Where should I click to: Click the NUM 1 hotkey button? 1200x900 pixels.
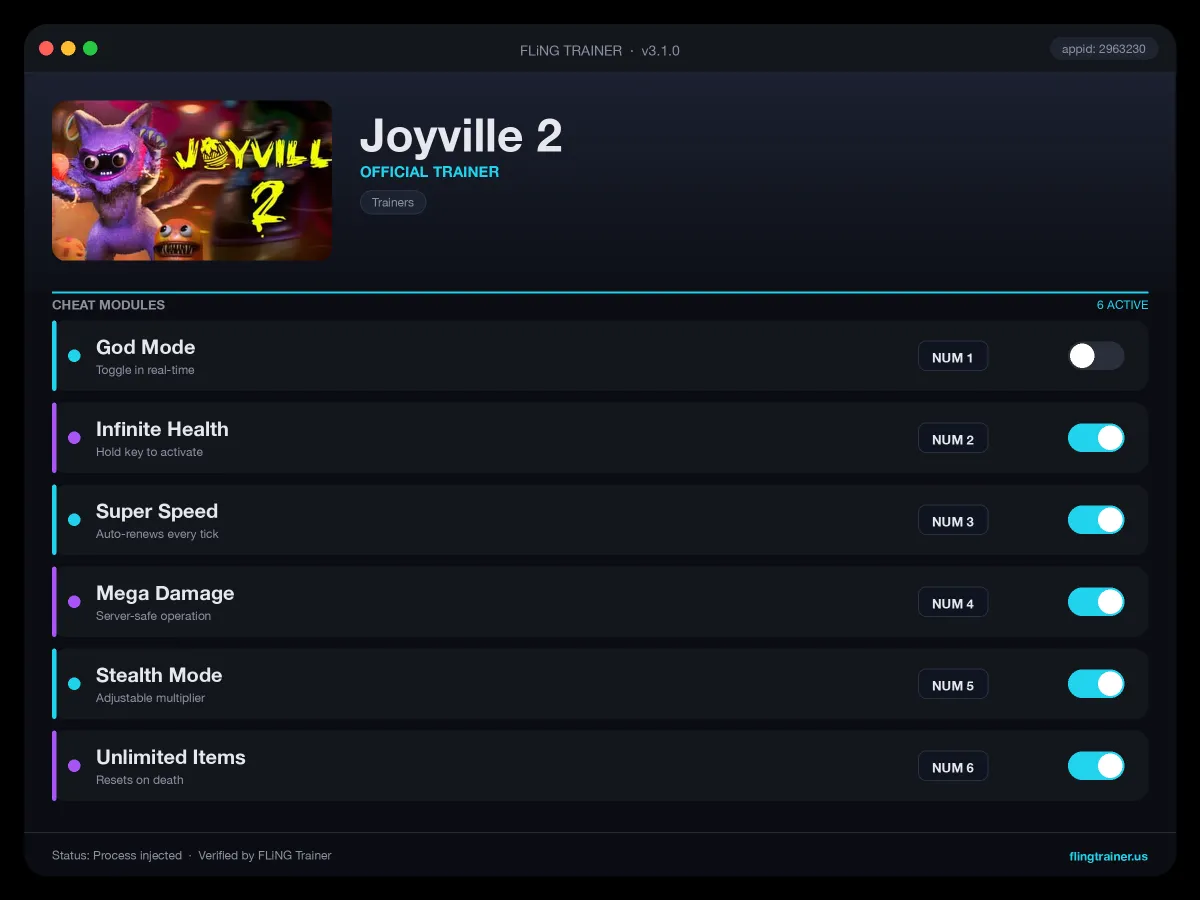click(953, 357)
